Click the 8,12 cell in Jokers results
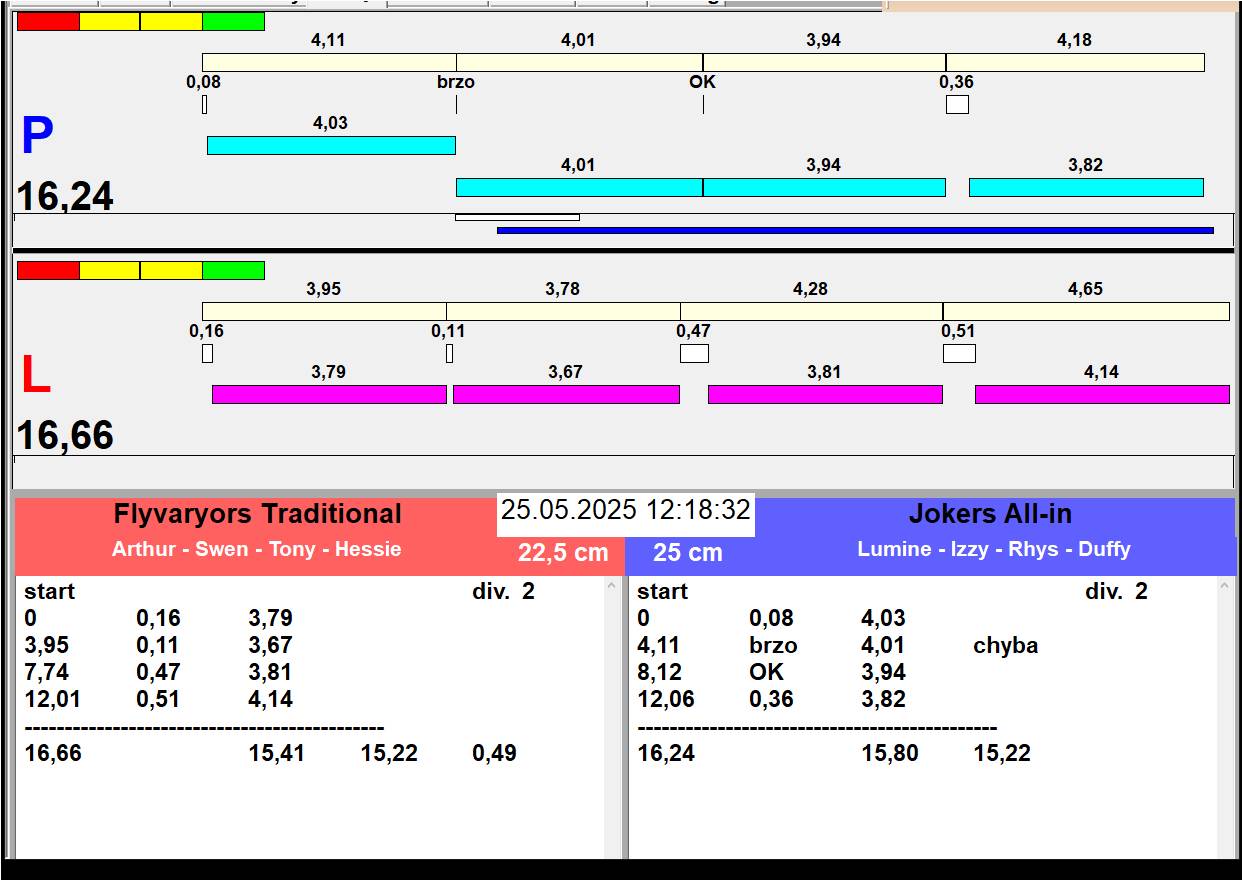 coord(660,673)
